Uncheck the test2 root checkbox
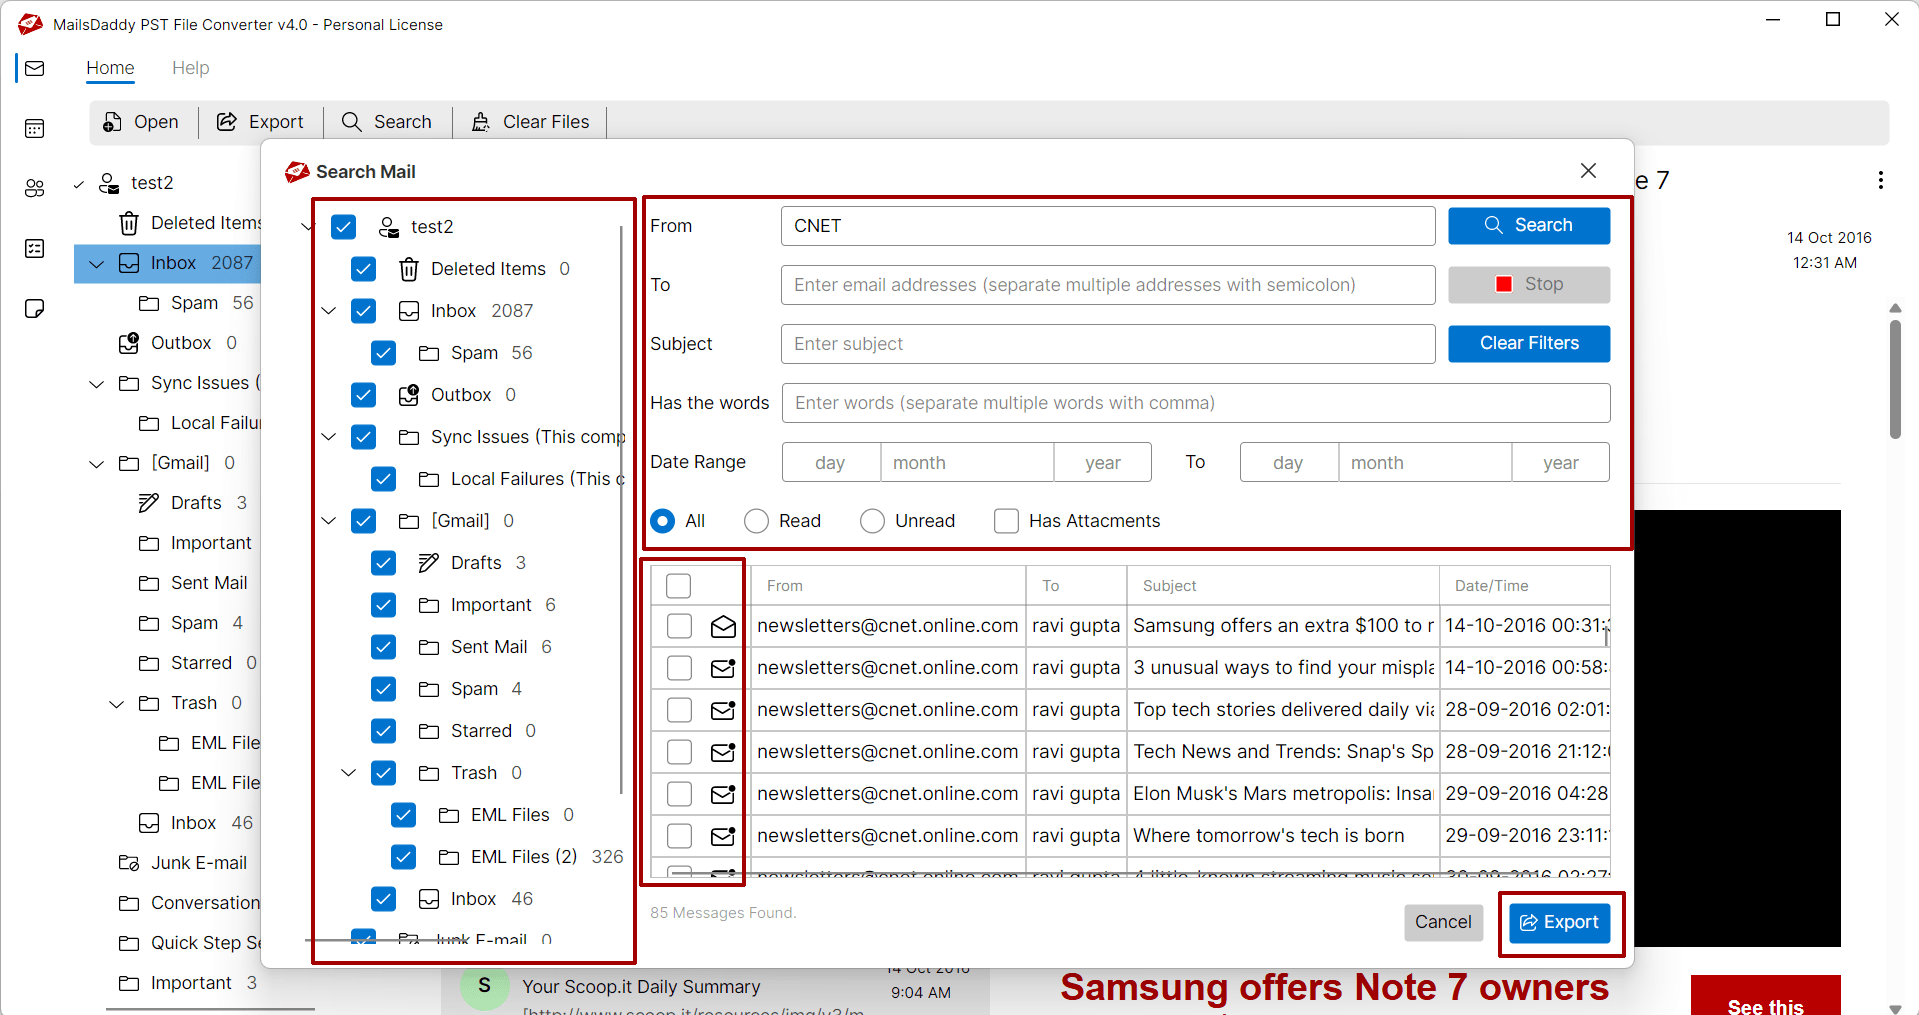 (343, 227)
